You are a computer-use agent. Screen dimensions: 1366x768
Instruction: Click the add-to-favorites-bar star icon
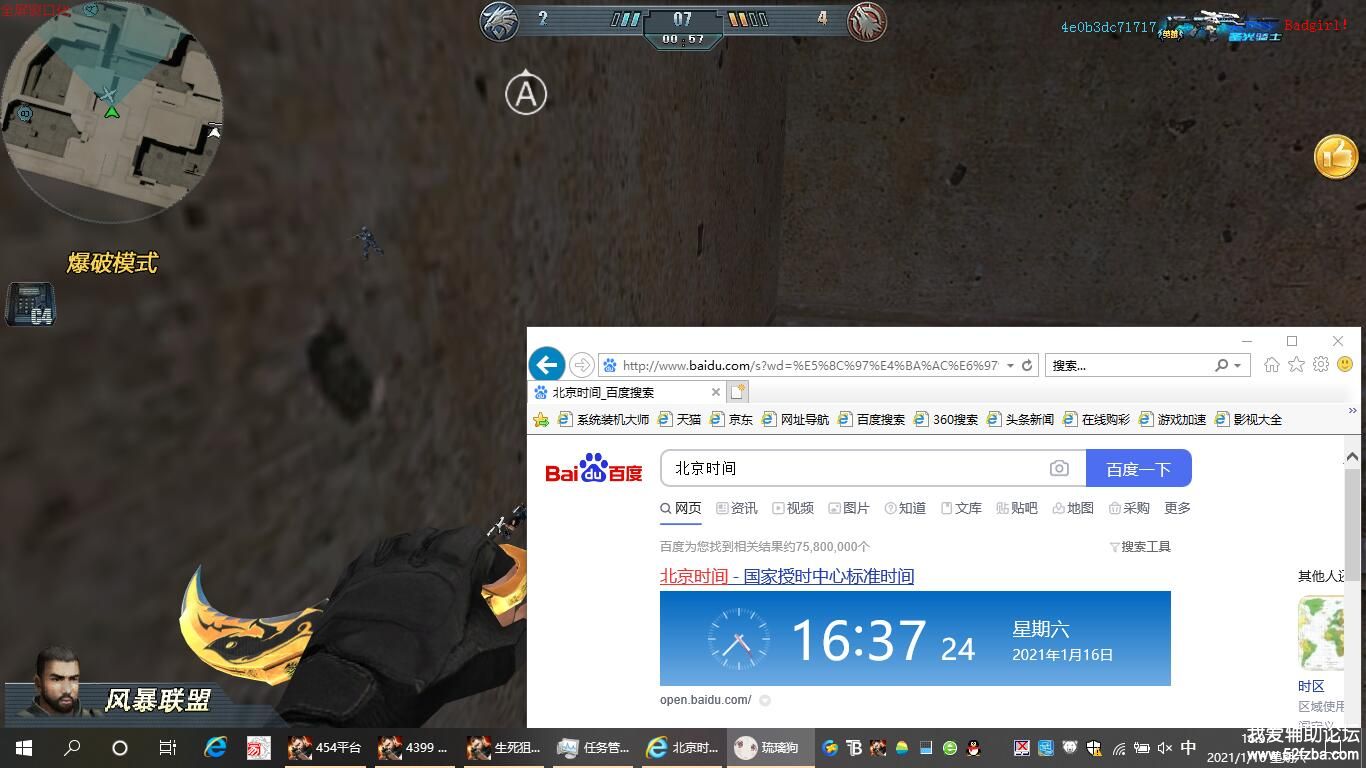(x=541, y=420)
